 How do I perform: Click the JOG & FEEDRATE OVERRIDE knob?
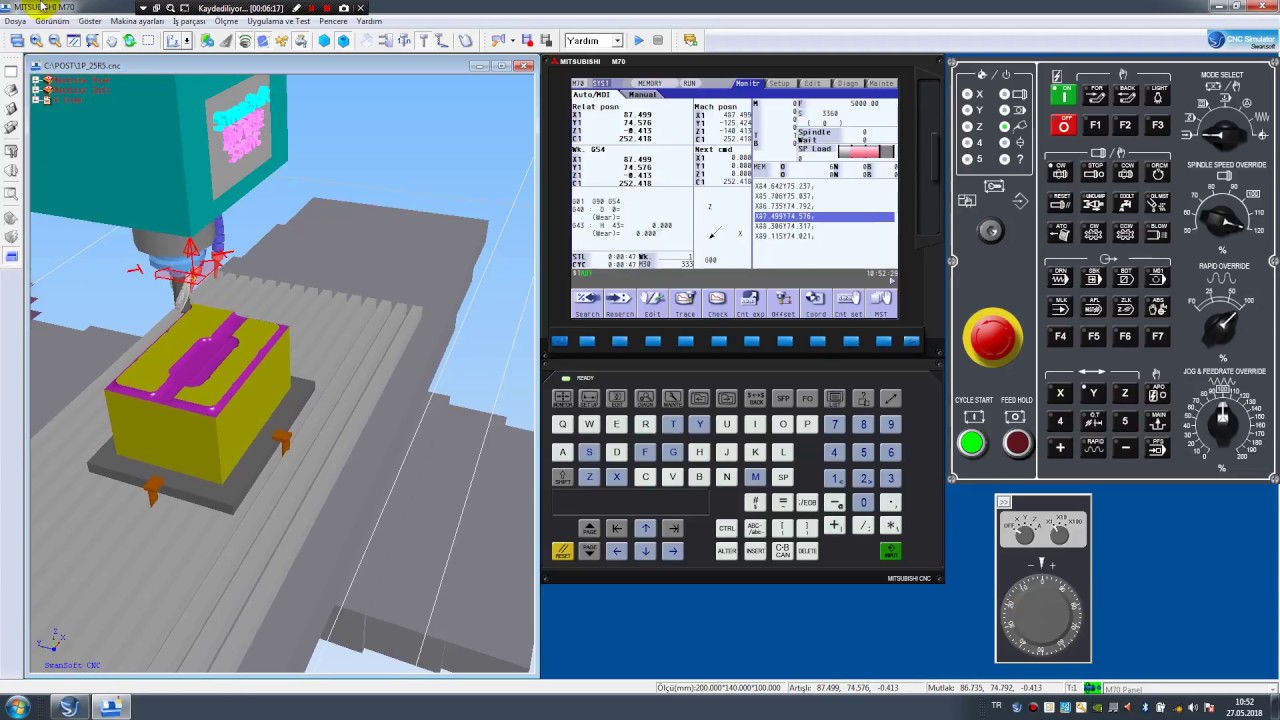[1221, 422]
